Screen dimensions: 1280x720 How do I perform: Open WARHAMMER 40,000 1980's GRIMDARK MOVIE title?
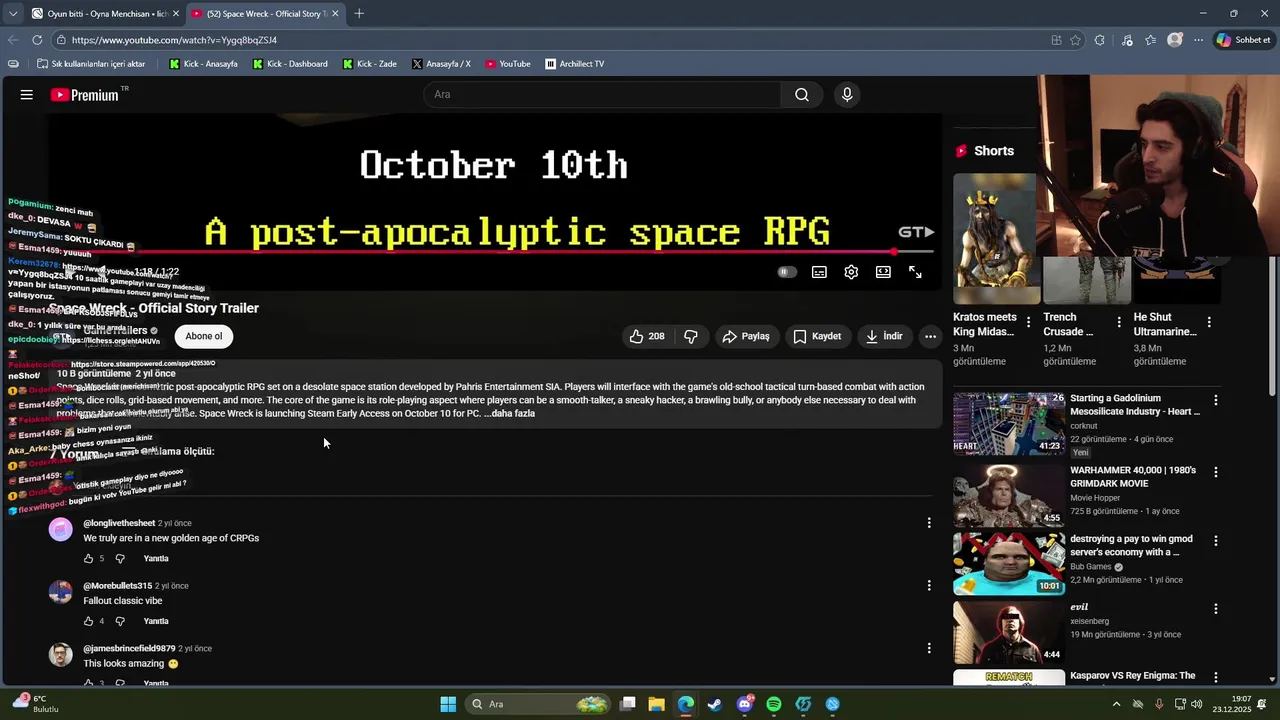tap(1133, 477)
